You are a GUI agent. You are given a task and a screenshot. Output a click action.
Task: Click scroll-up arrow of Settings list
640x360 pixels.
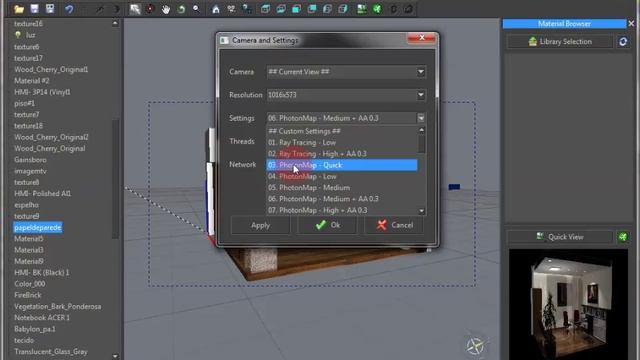(422, 130)
